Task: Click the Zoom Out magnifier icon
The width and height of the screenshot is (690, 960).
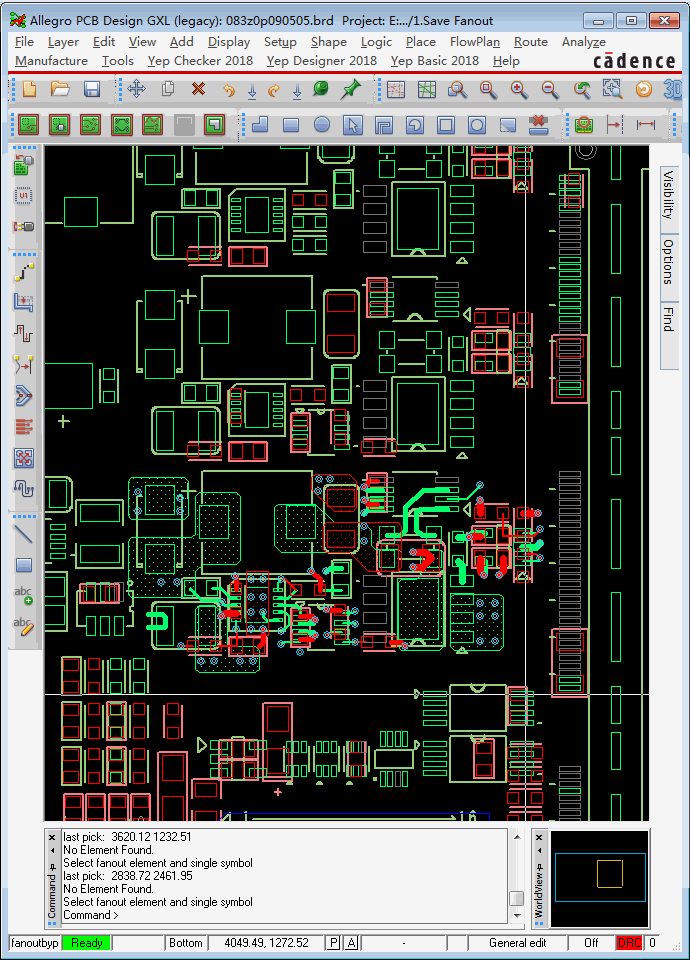Action: (x=550, y=89)
